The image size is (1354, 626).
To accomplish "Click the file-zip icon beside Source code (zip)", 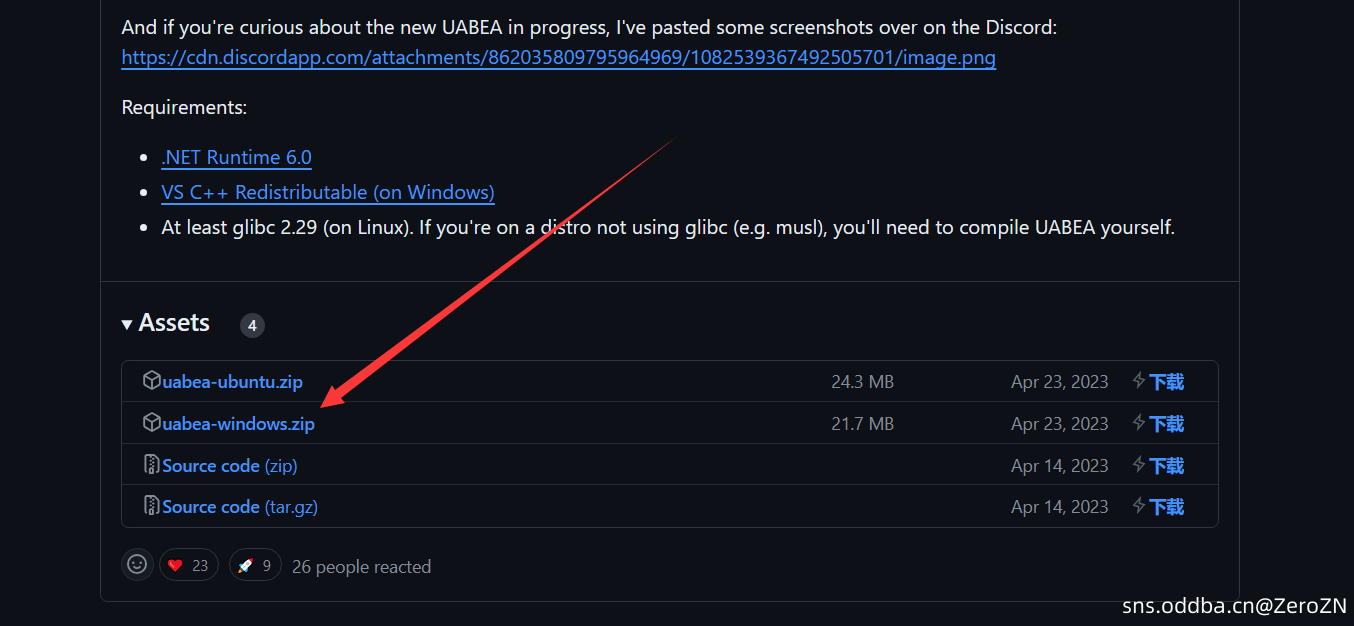I will 152,465.
